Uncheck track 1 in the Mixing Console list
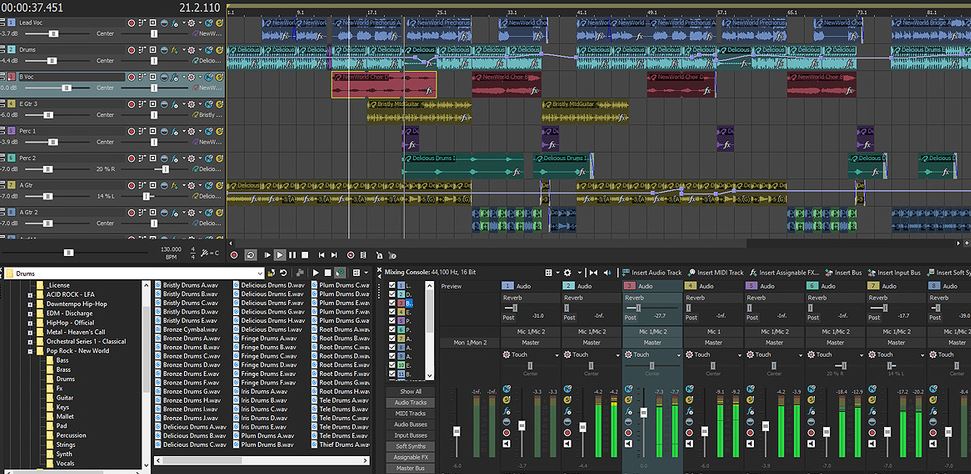Image resolution: width=971 pixels, height=474 pixels. (392, 285)
